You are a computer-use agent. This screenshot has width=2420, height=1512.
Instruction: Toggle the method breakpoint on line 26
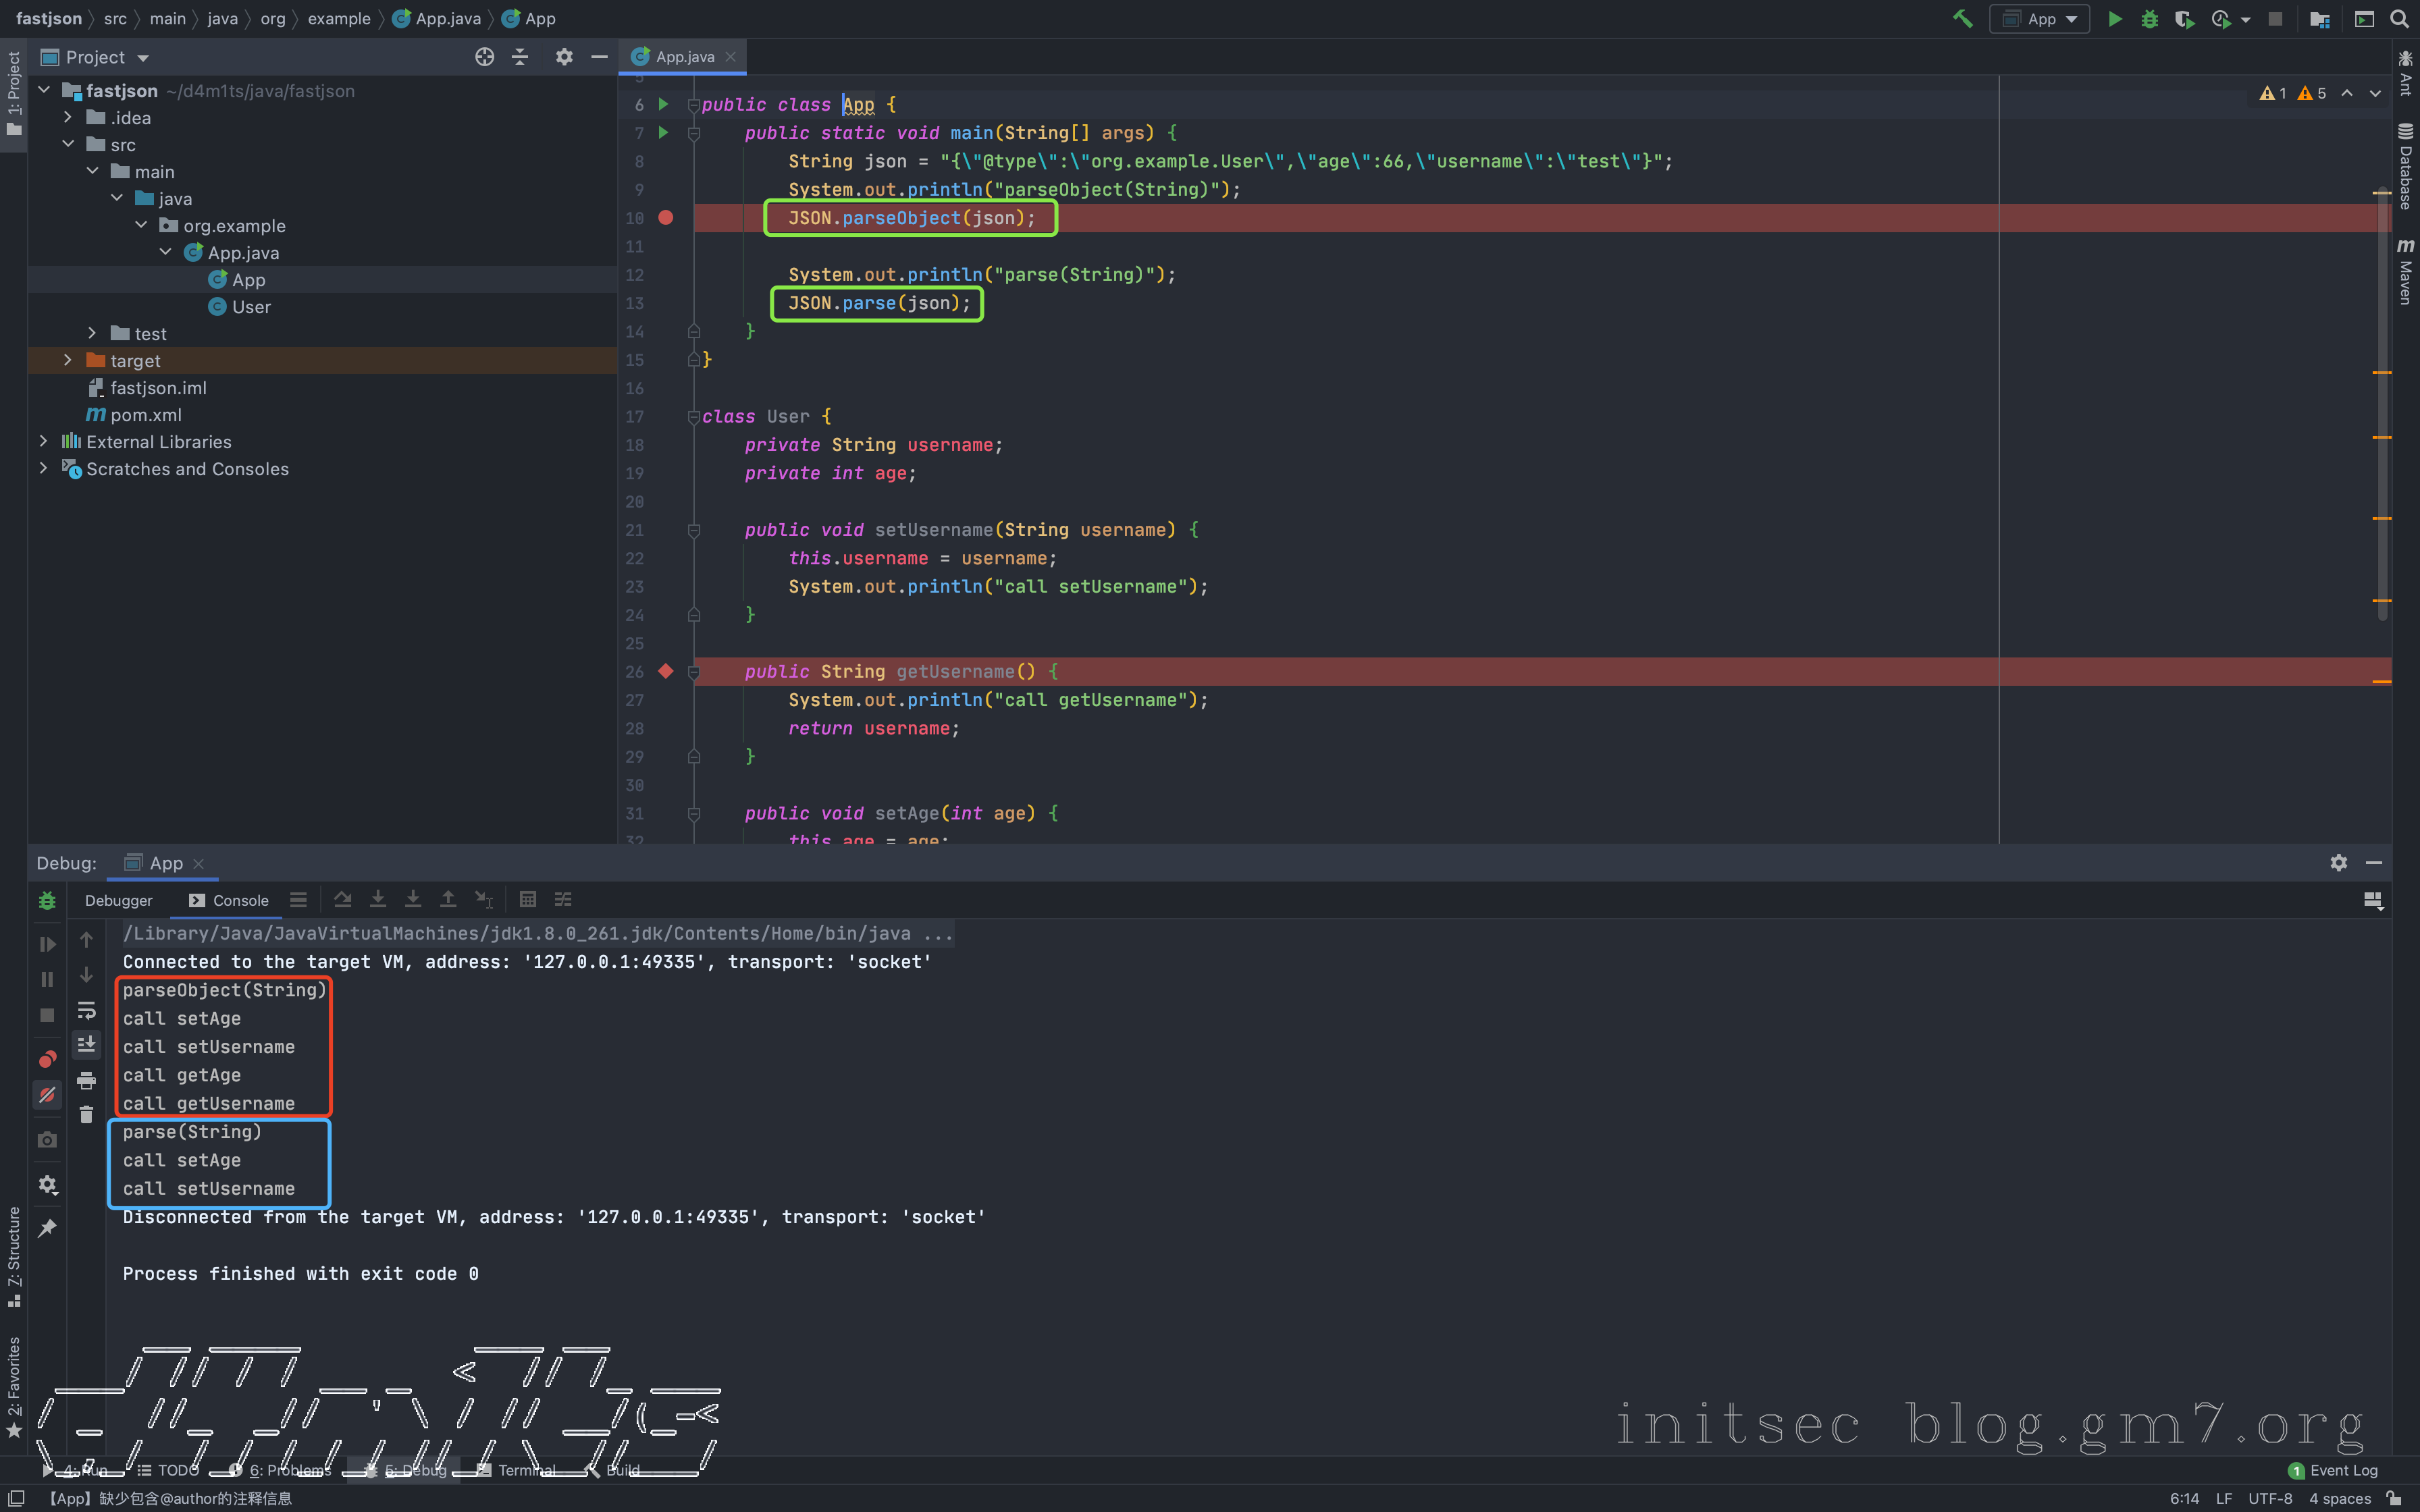pyautogui.click(x=666, y=672)
